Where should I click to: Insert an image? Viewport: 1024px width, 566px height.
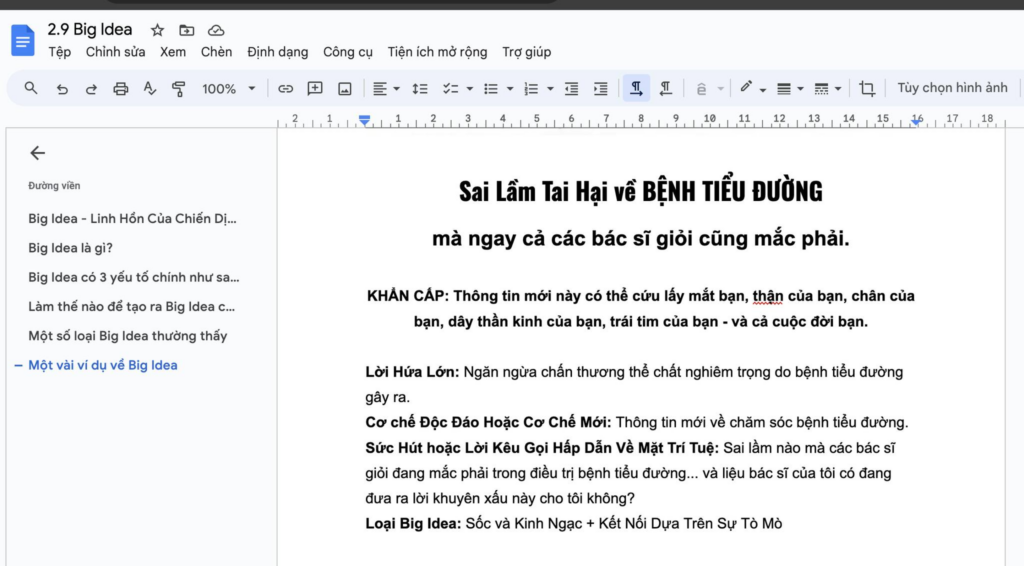[x=345, y=89]
